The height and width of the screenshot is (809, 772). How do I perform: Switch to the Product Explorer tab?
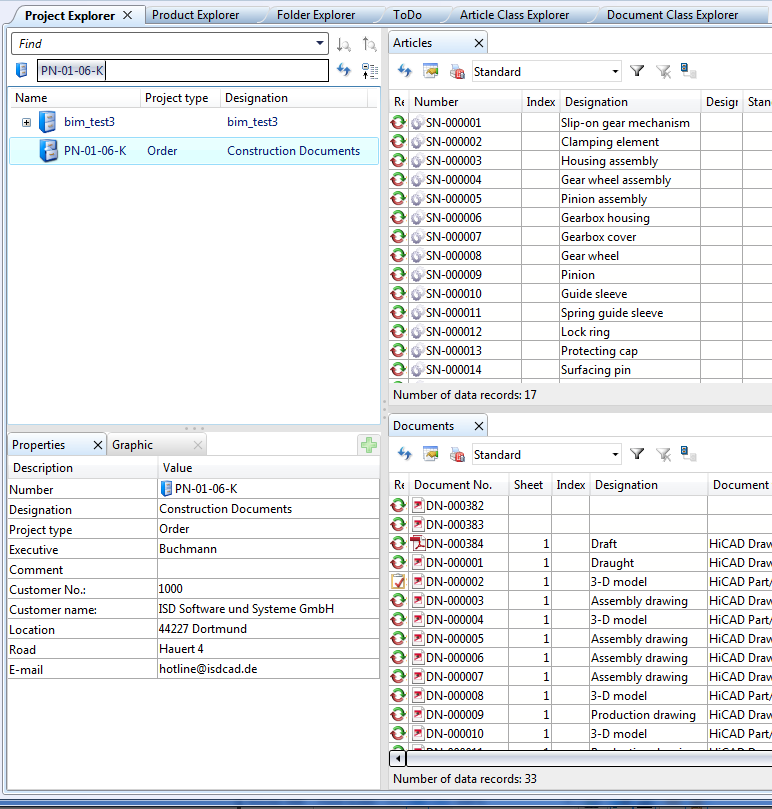pos(195,15)
